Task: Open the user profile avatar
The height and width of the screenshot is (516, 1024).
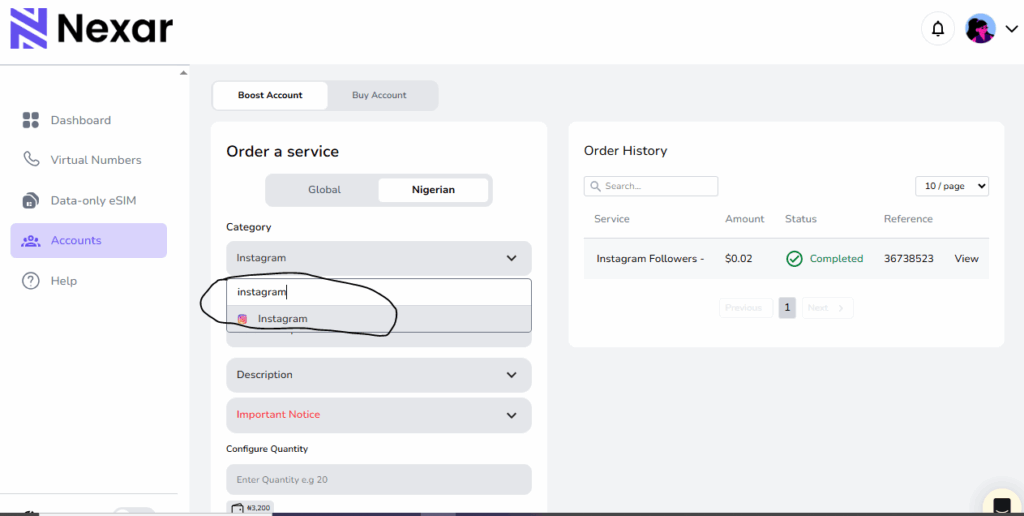Action: [x=980, y=29]
